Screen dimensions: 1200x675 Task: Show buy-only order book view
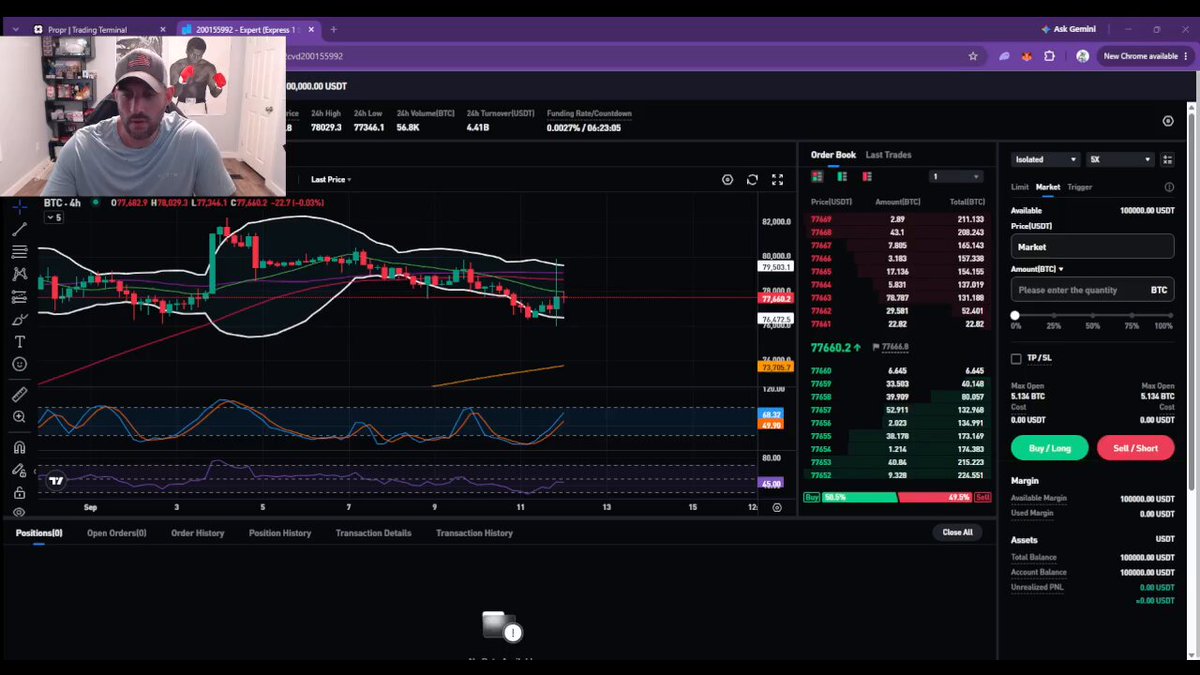pyautogui.click(x=842, y=177)
